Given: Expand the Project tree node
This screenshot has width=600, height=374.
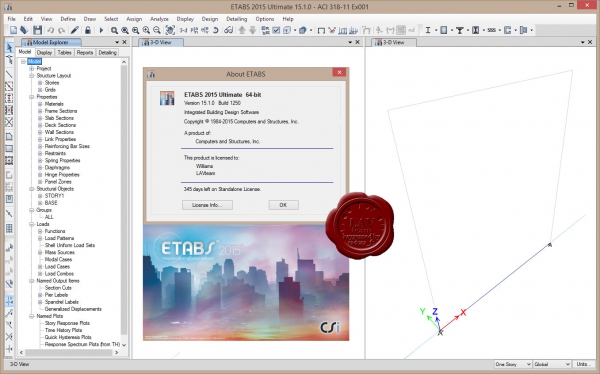Looking at the screenshot, I should point(32,69).
